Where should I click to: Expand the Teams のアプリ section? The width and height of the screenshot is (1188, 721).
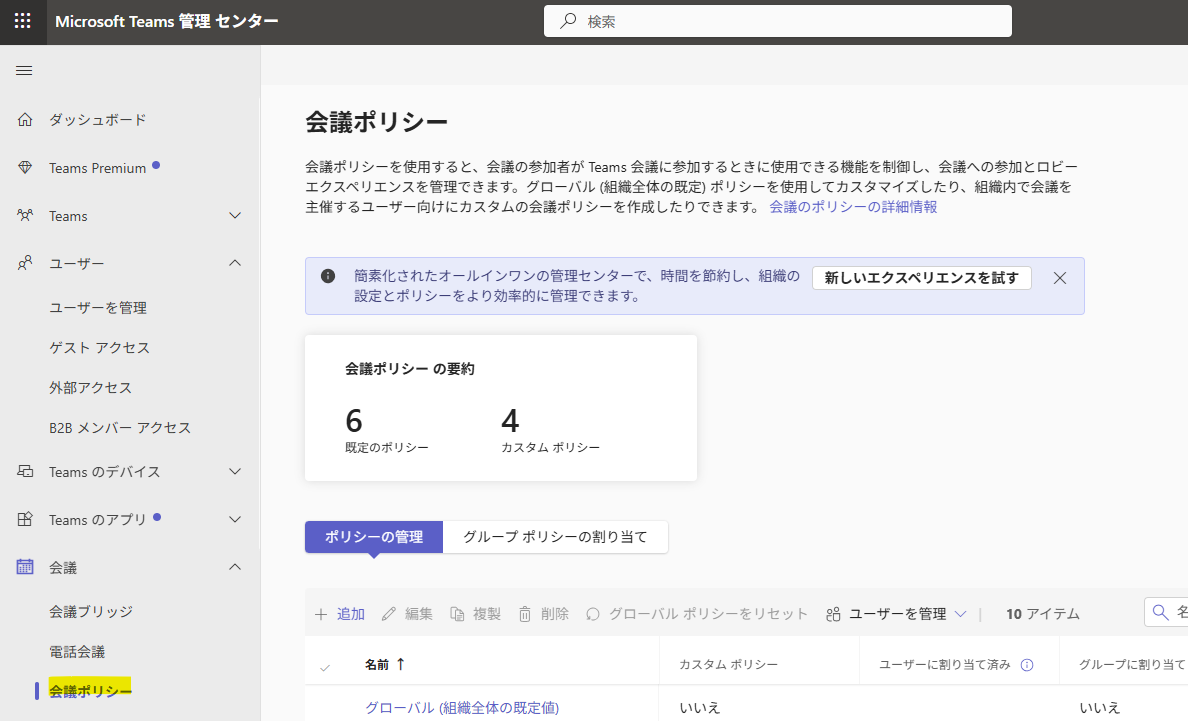coord(235,520)
